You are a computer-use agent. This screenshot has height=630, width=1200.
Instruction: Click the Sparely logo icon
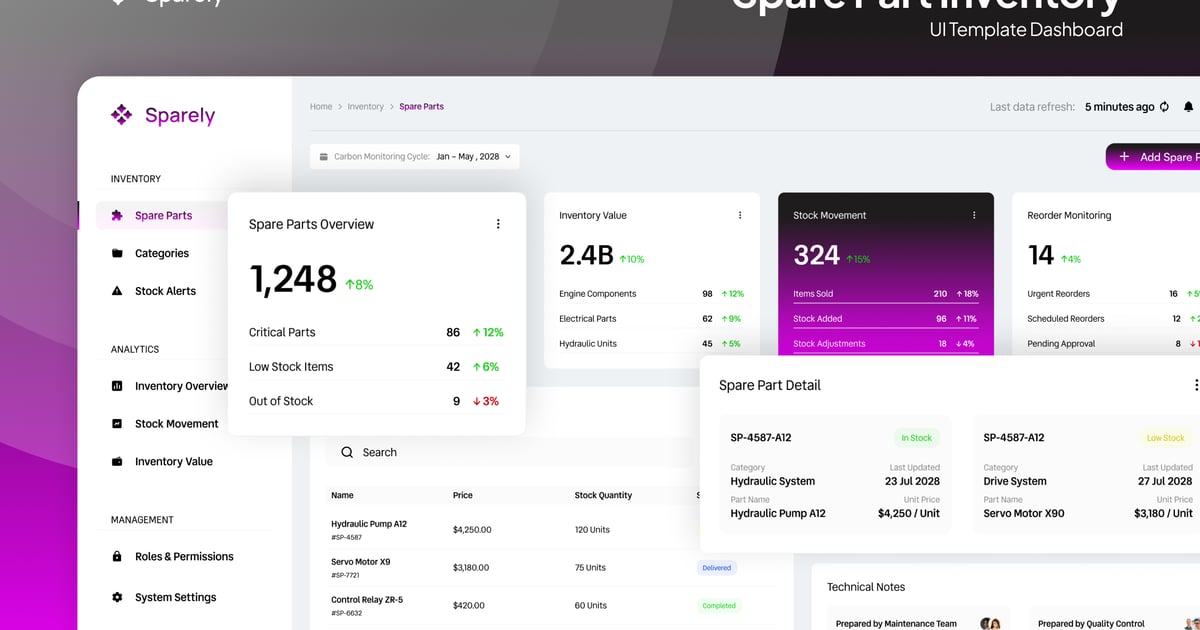(121, 115)
